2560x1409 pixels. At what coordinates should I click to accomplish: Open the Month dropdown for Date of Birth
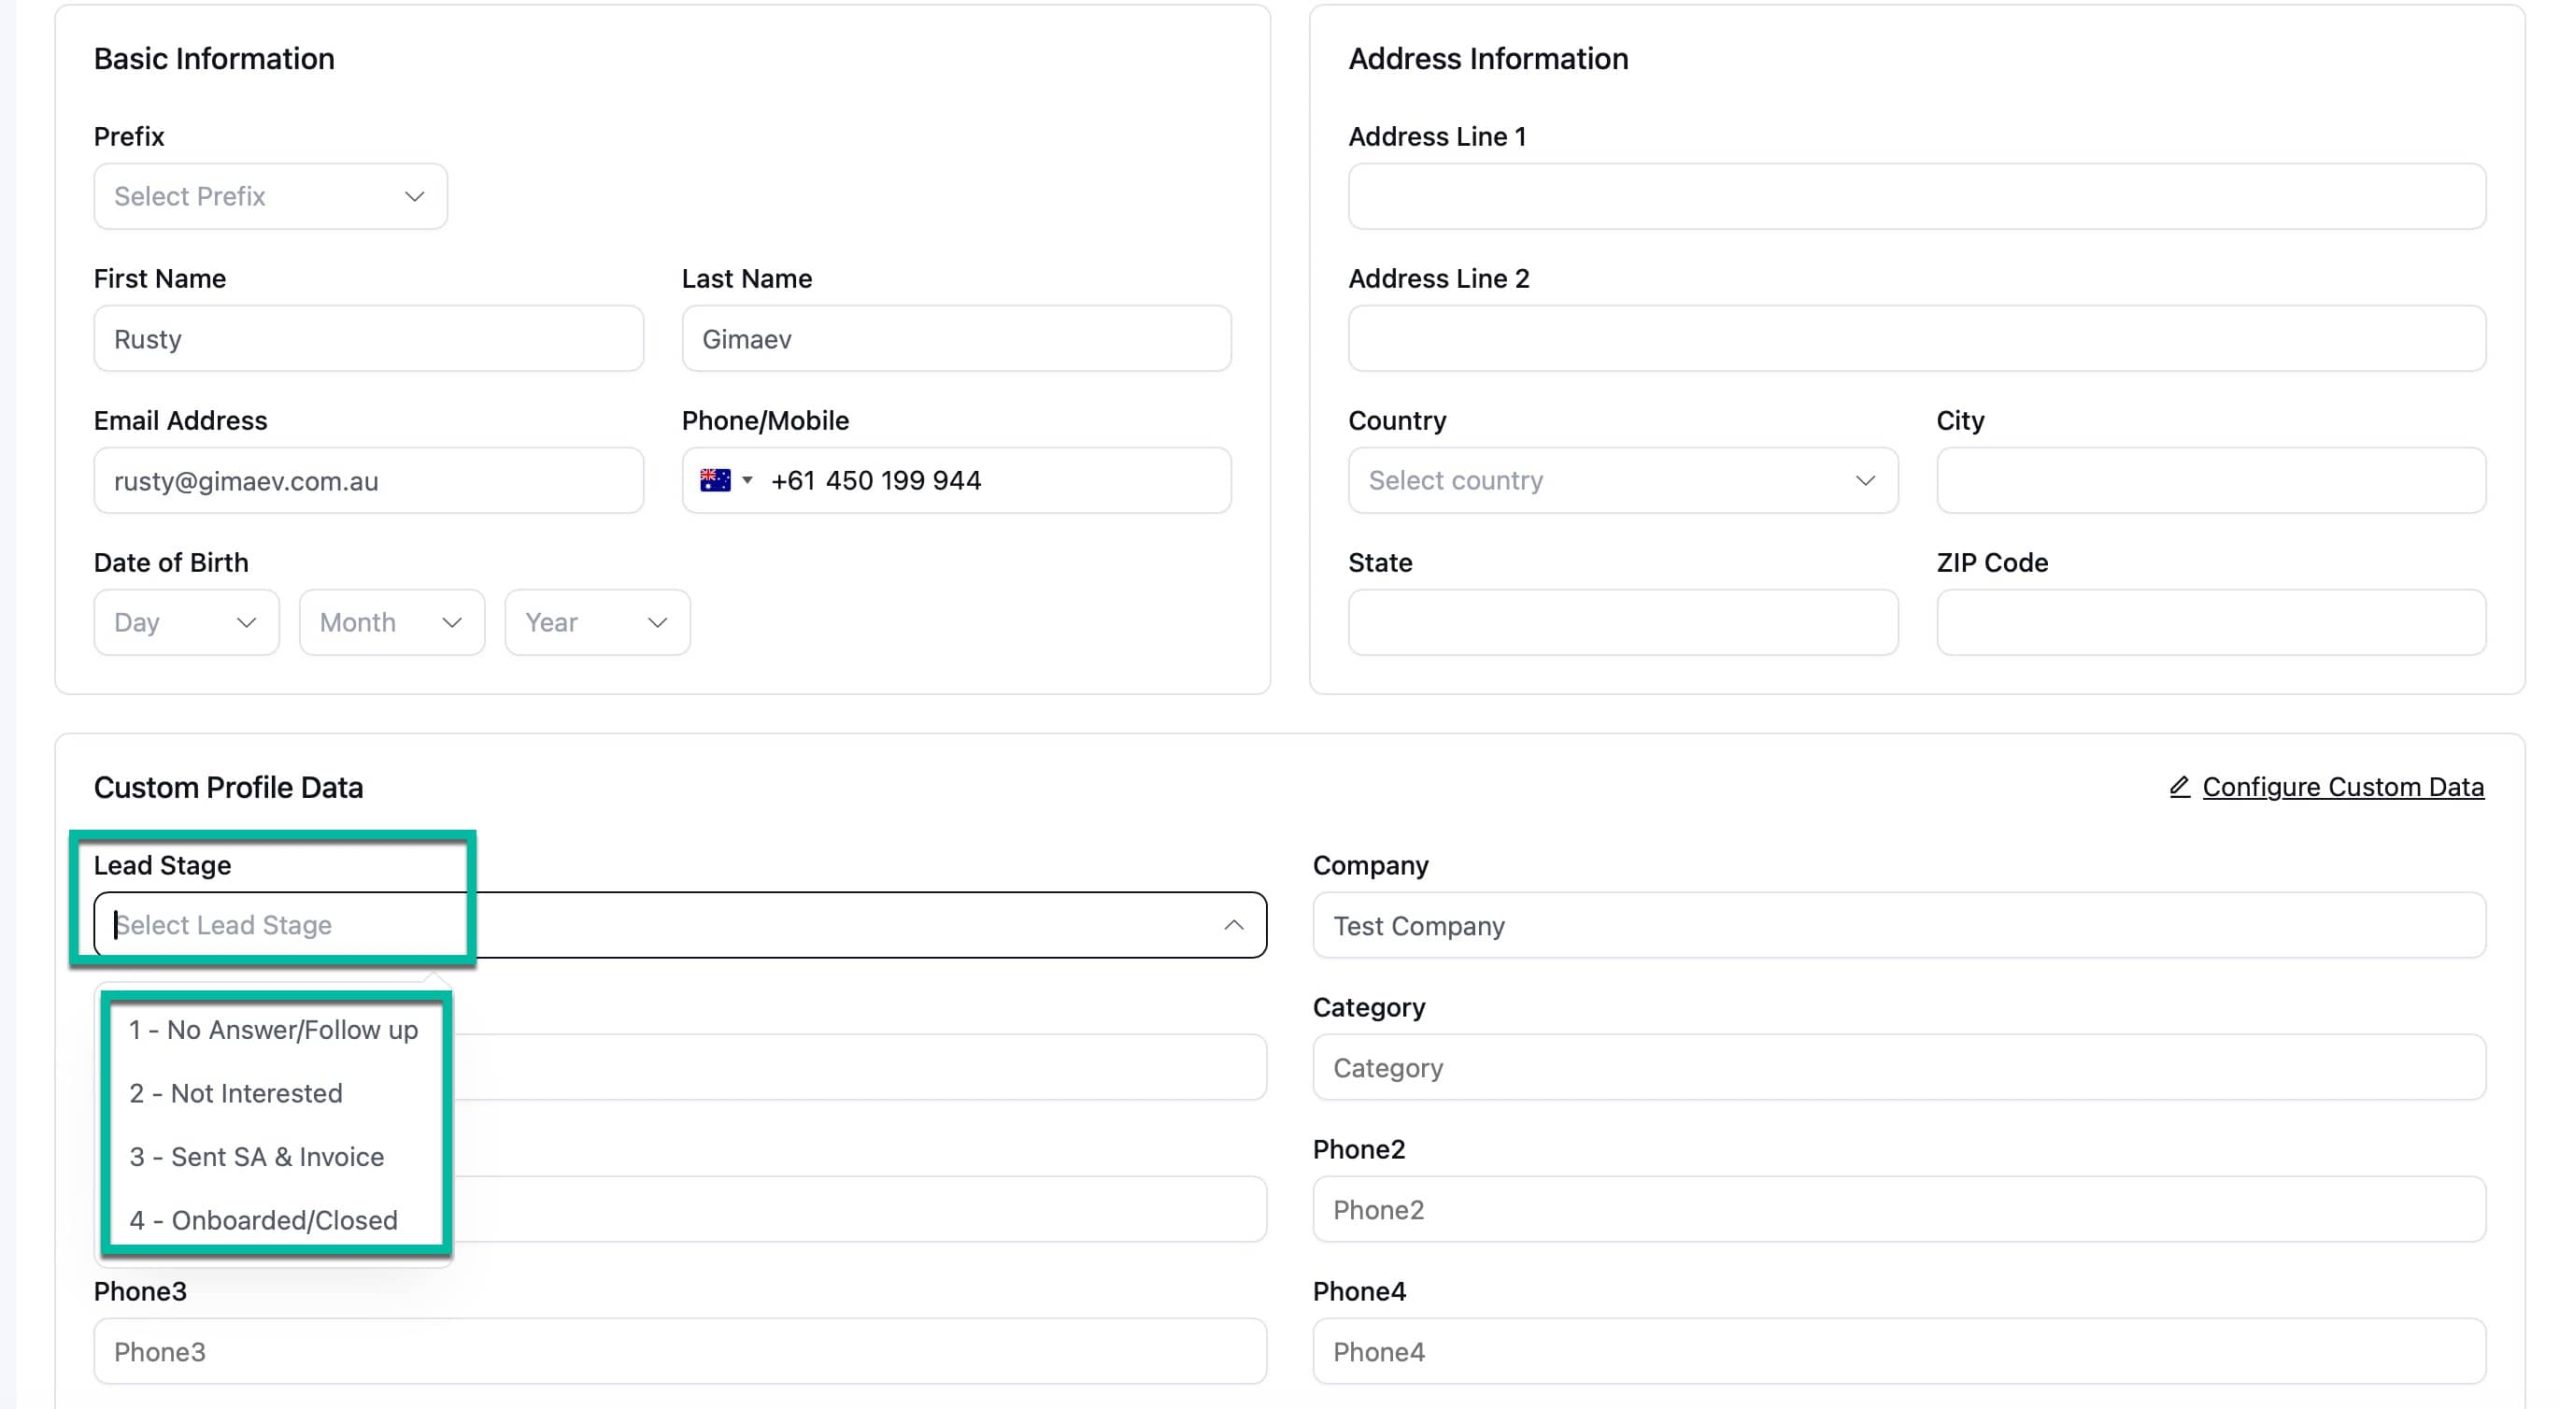[x=392, y=622]
